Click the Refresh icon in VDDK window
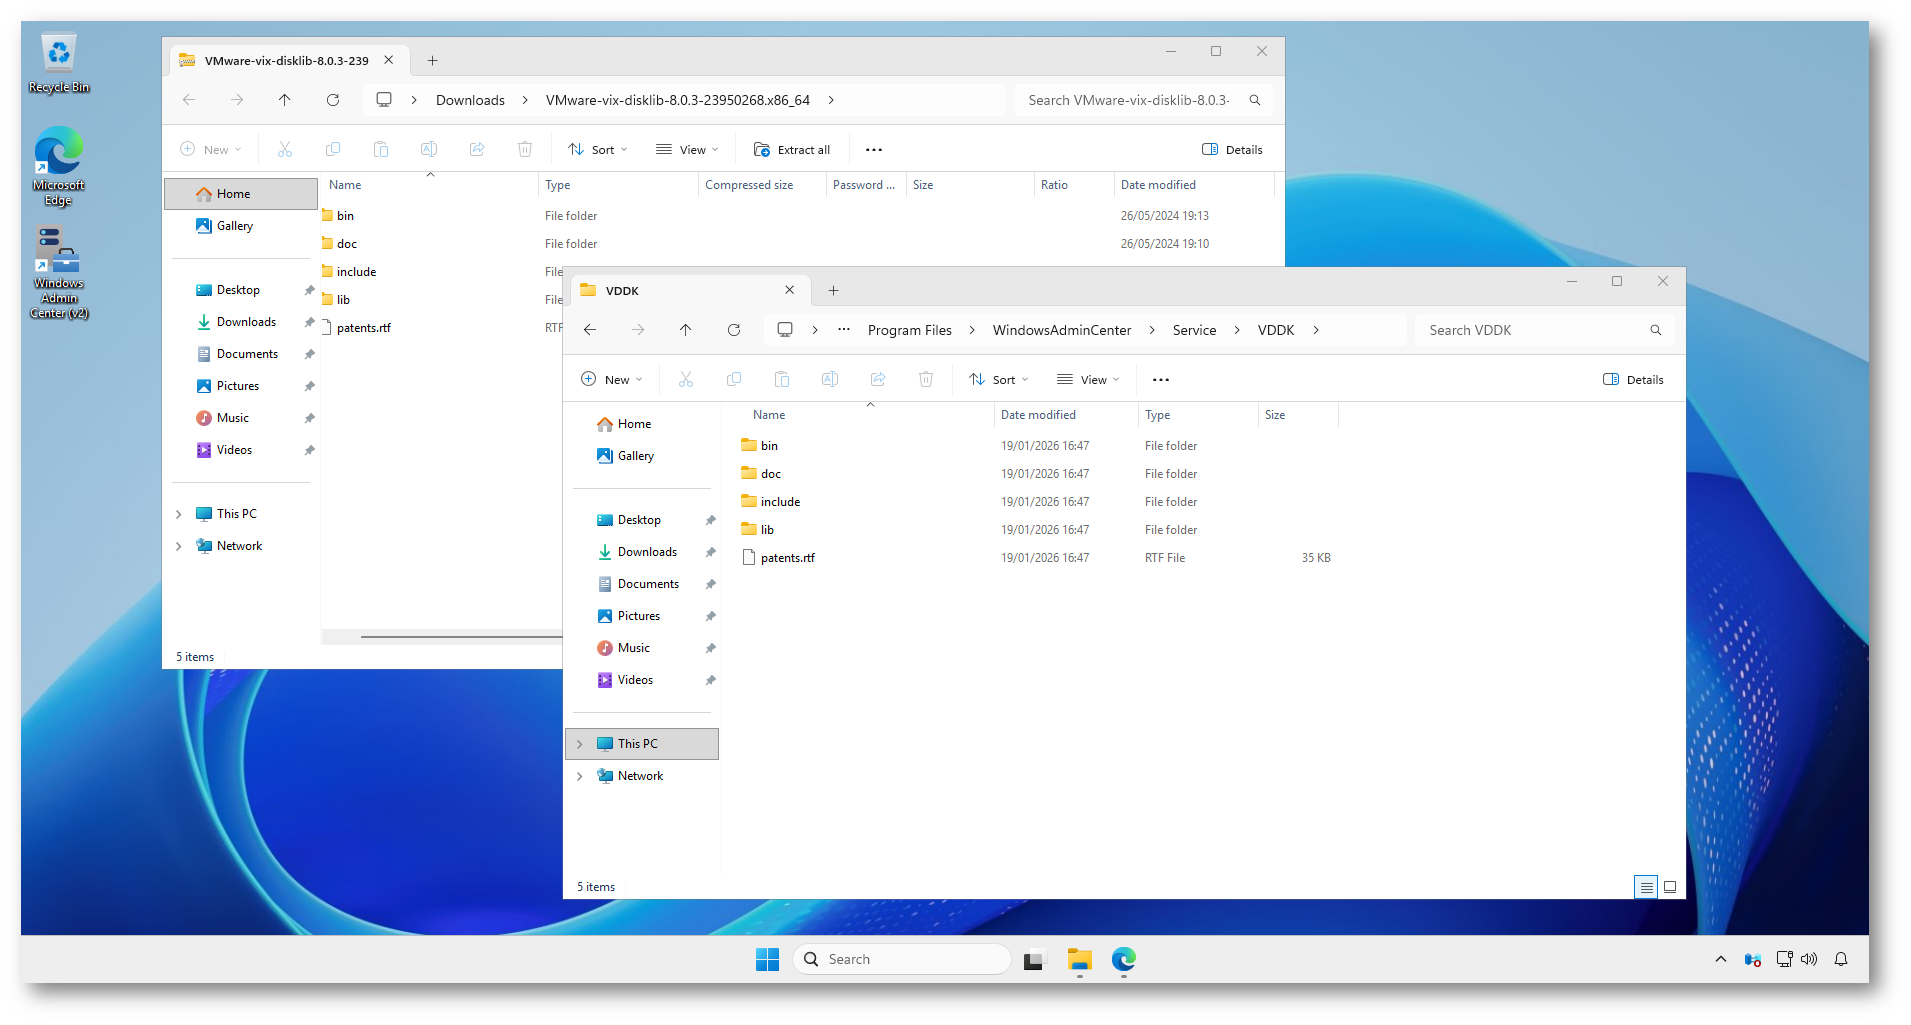This screenshot has height=1025, width=1911. click(734, 330)
